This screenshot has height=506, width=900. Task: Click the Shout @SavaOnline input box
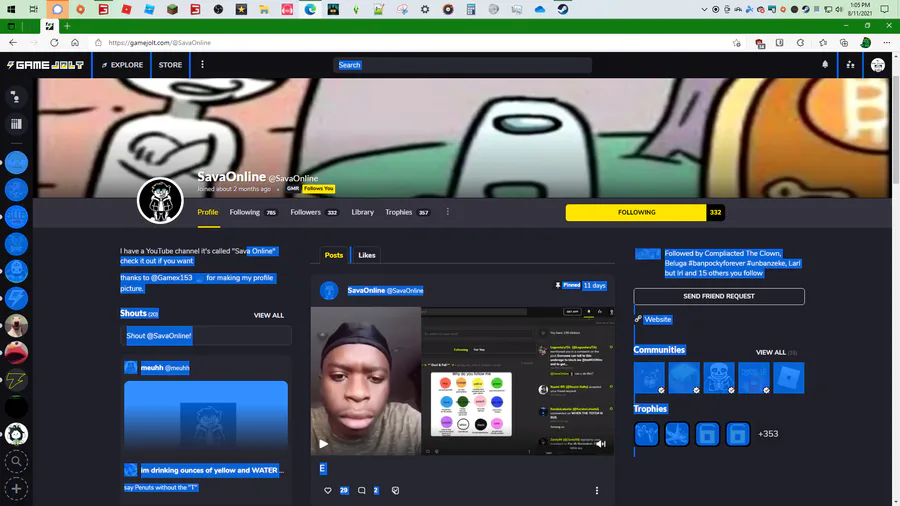point(206,336)
